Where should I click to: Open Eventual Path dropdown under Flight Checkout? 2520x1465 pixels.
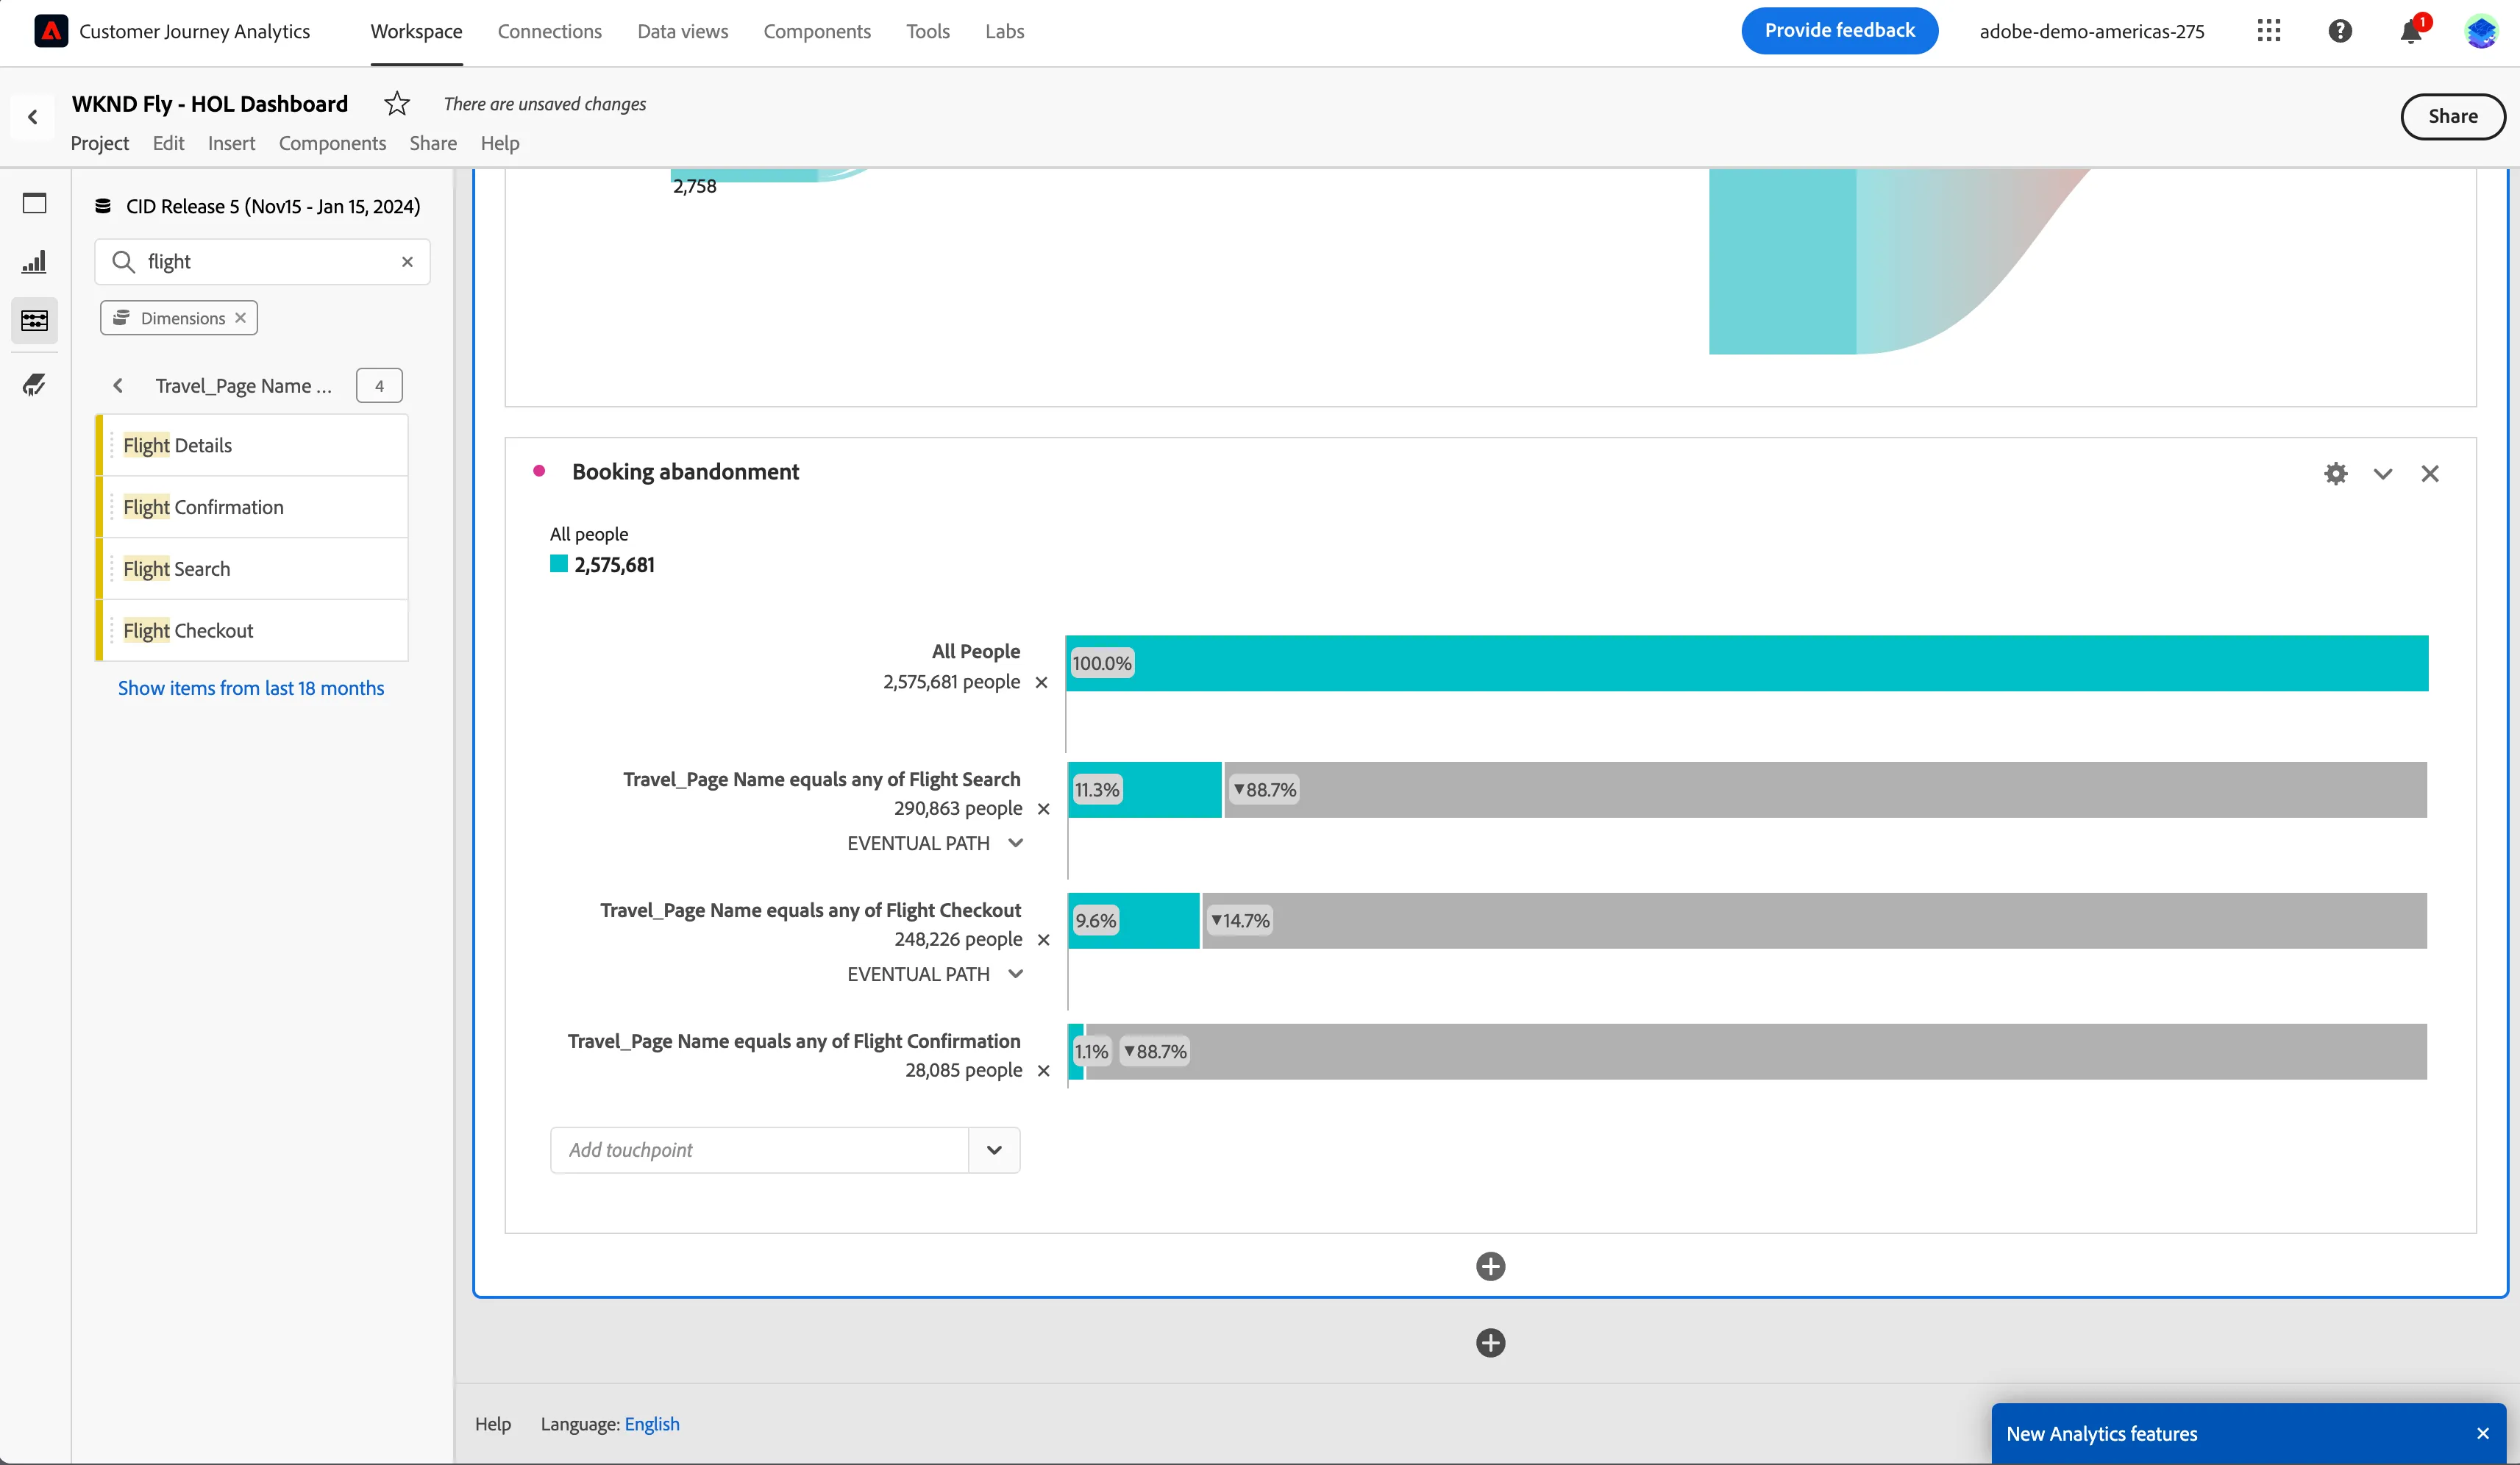tap(1015, 974)
